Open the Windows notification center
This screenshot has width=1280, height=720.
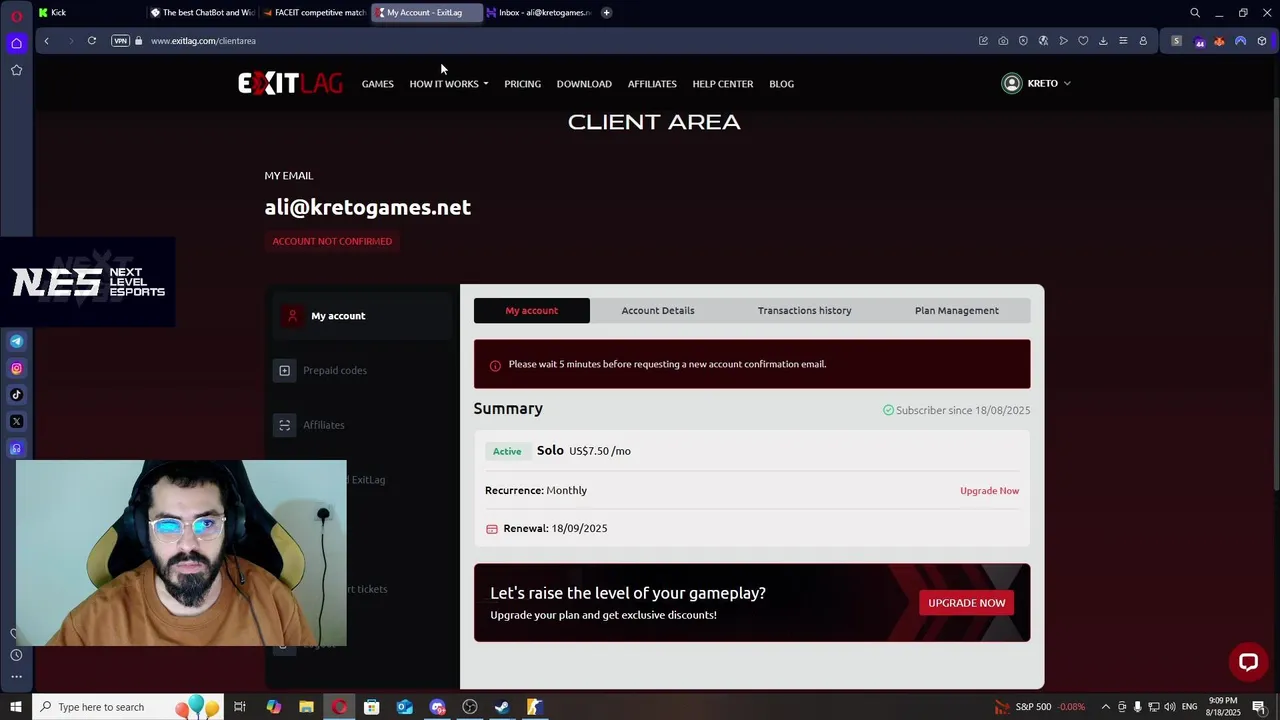point(1260,707)
